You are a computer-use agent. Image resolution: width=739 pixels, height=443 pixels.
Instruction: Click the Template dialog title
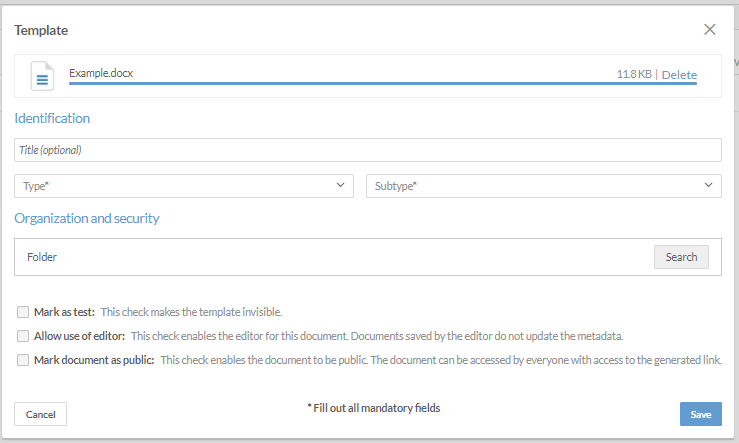click(x=41, y=30)
